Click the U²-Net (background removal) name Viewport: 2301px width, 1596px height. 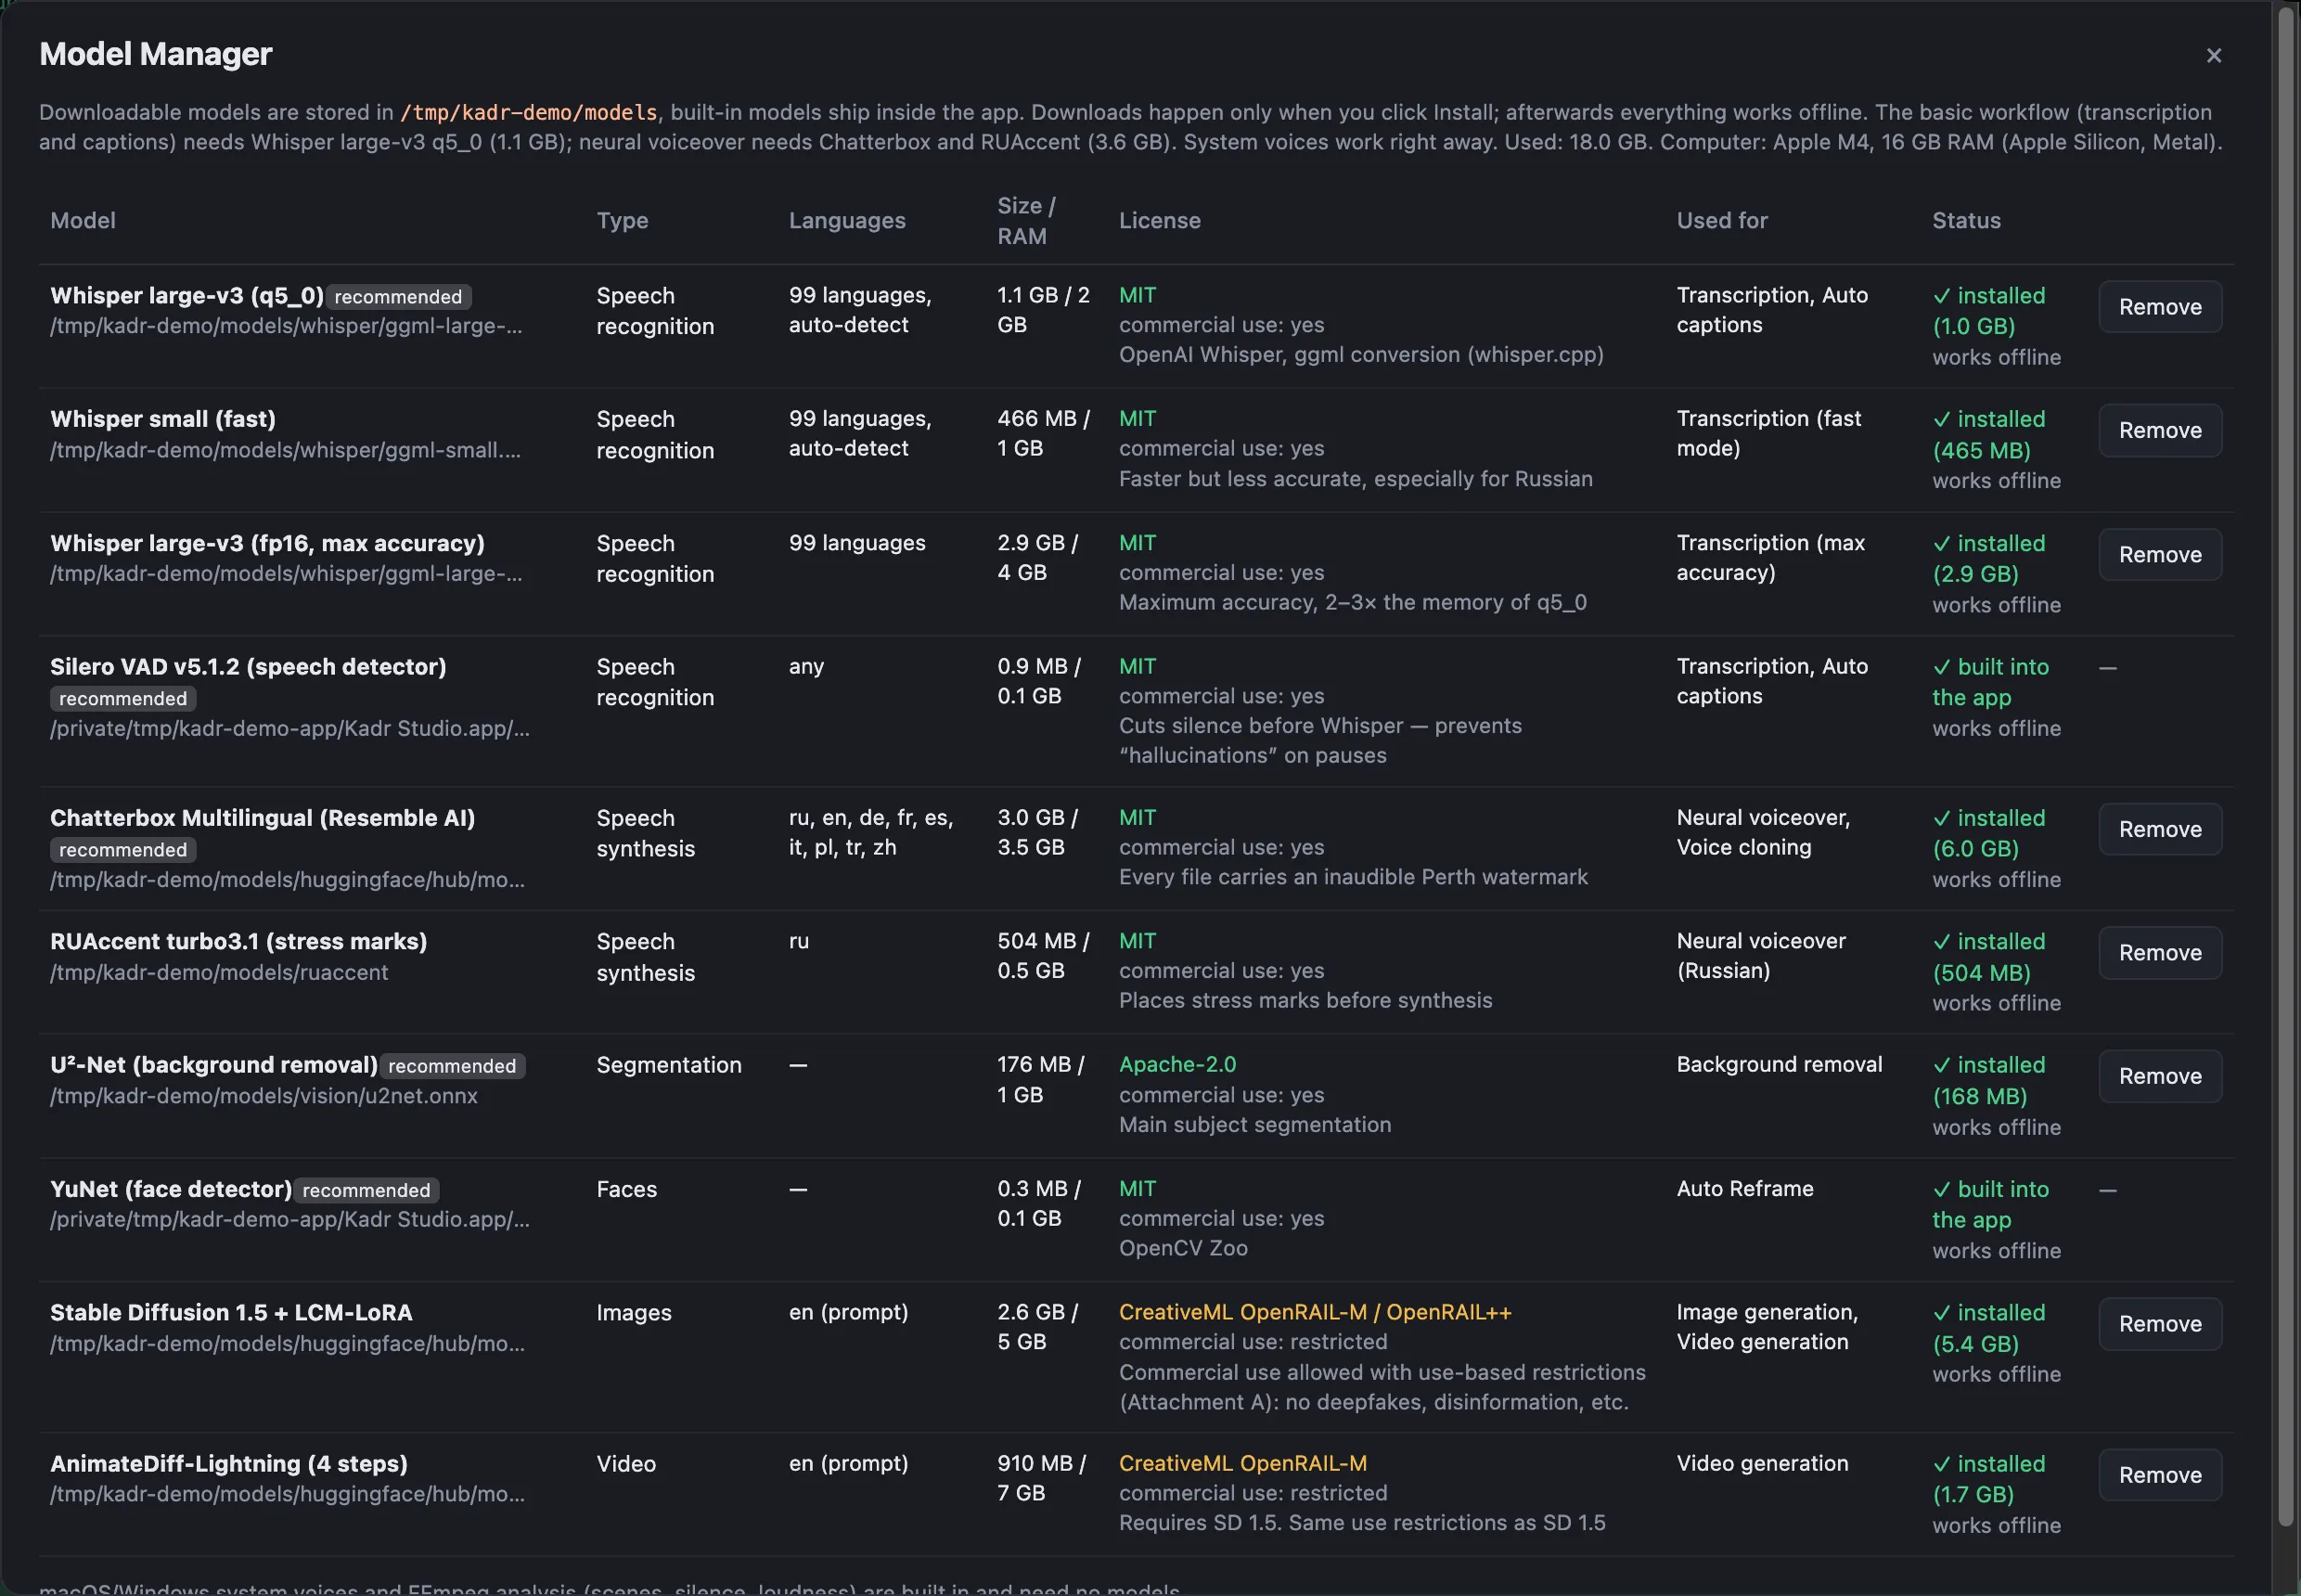(213, 1065)
